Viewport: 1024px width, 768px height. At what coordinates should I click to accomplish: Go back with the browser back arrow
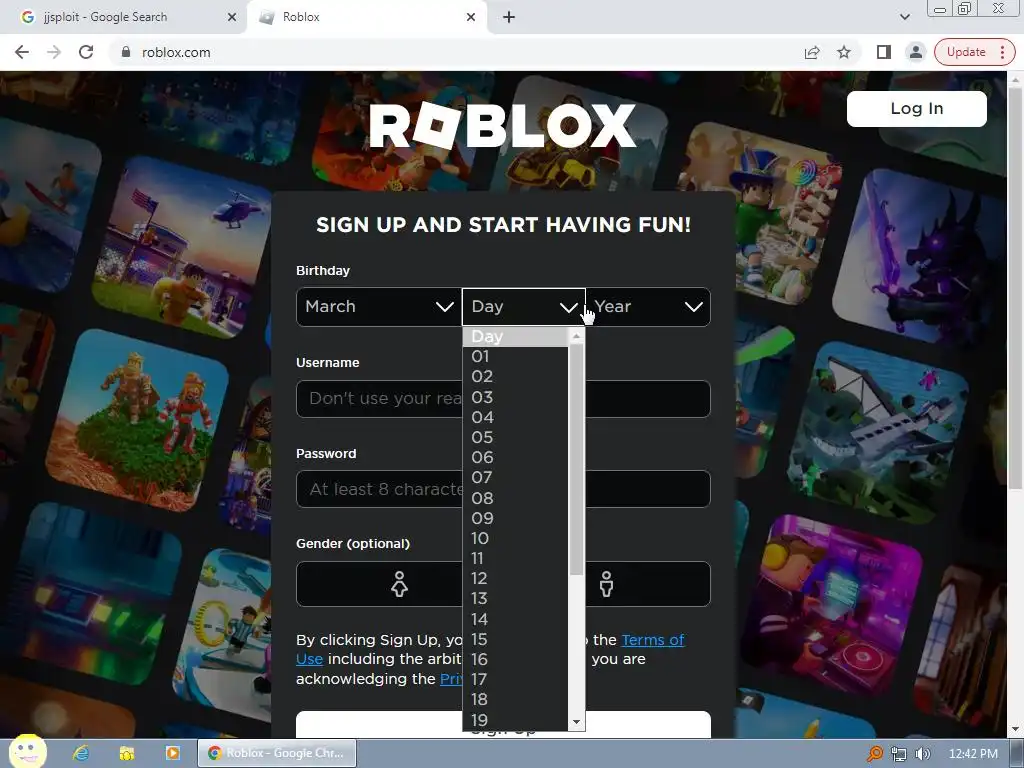[22, 52]
